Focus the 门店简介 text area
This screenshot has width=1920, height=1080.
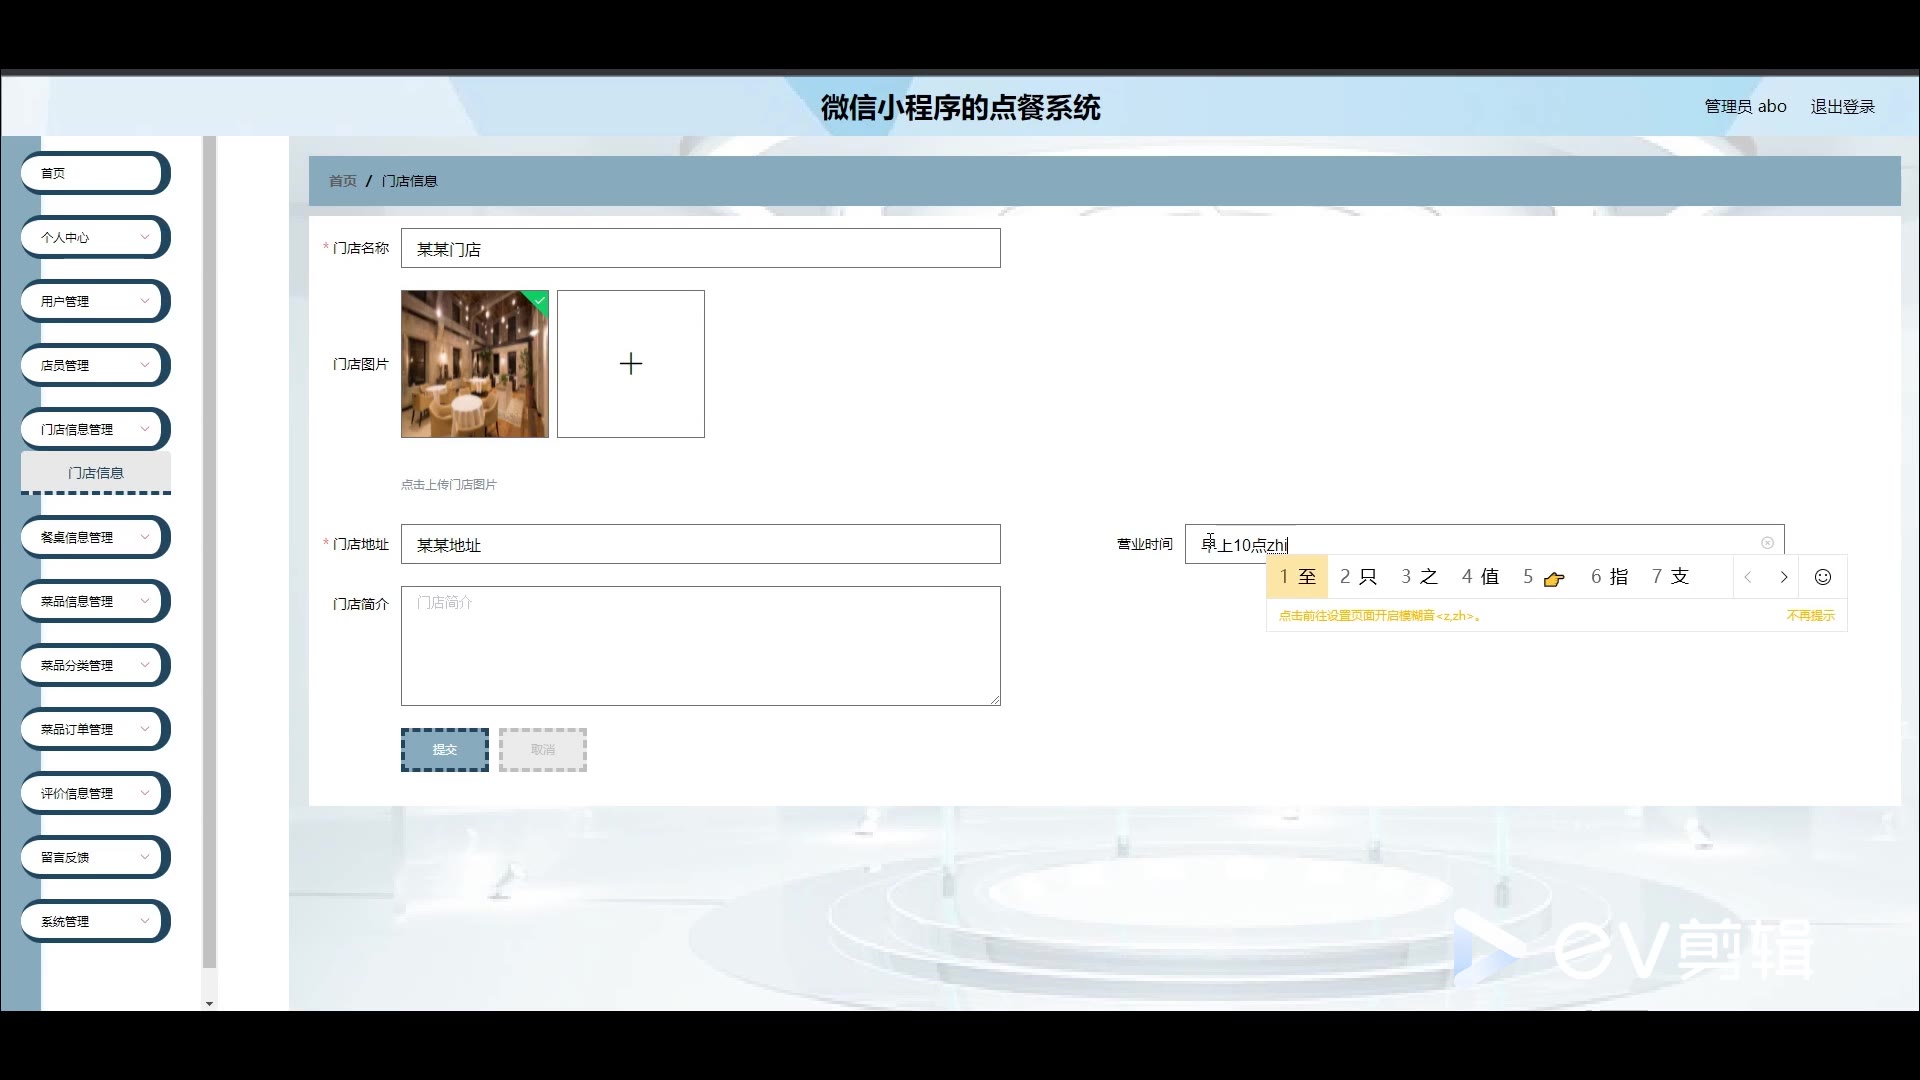pyautogui.click(x=700, y=646)
